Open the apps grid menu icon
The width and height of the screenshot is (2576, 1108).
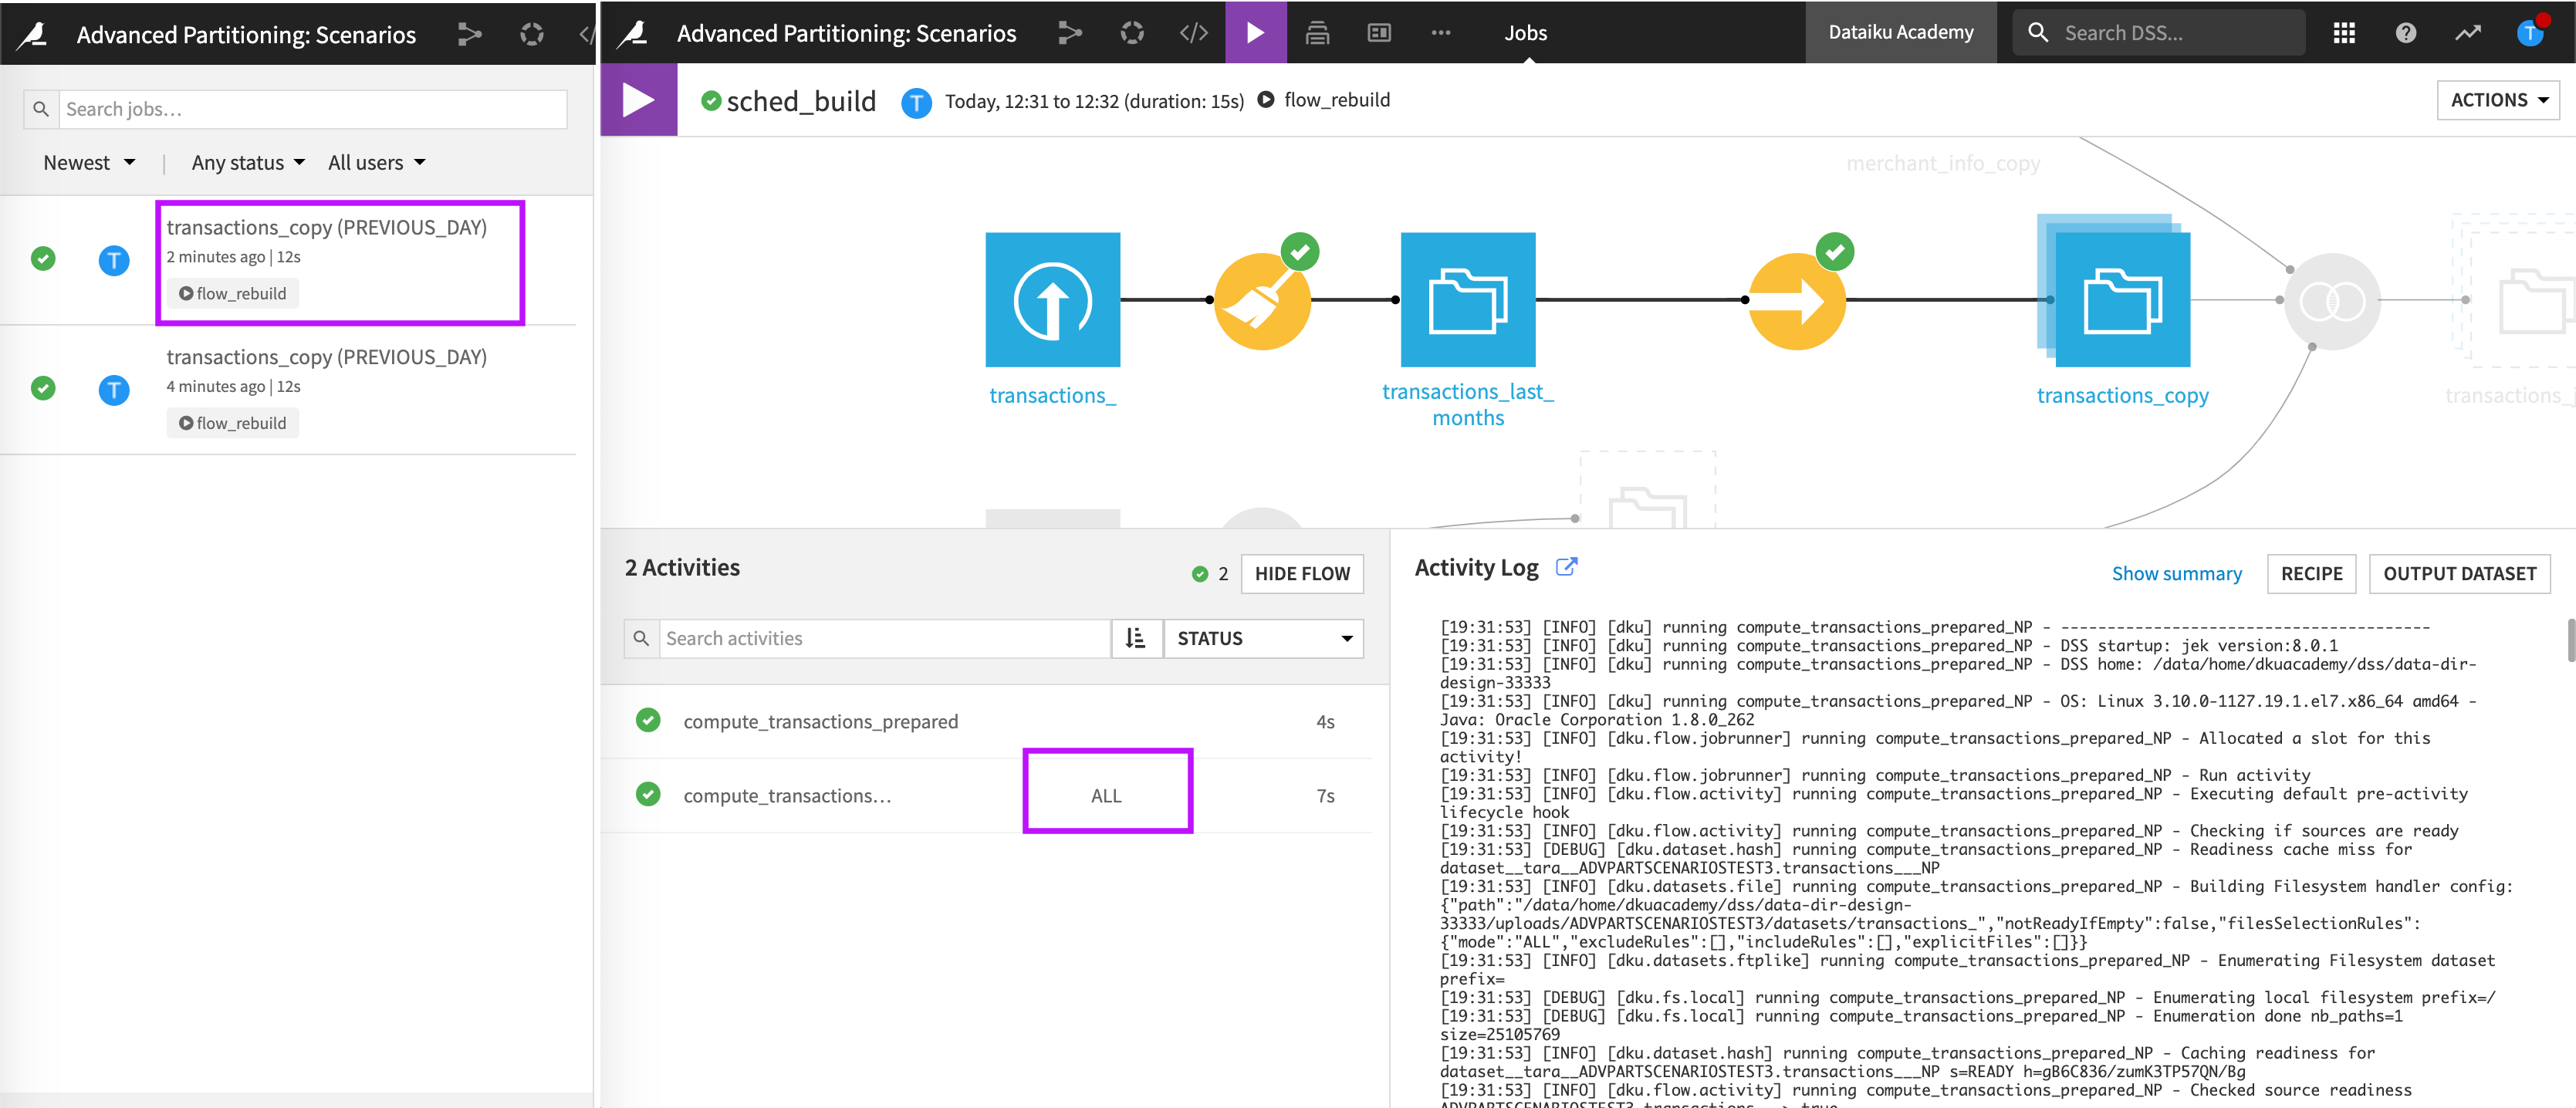point(2344,33)
